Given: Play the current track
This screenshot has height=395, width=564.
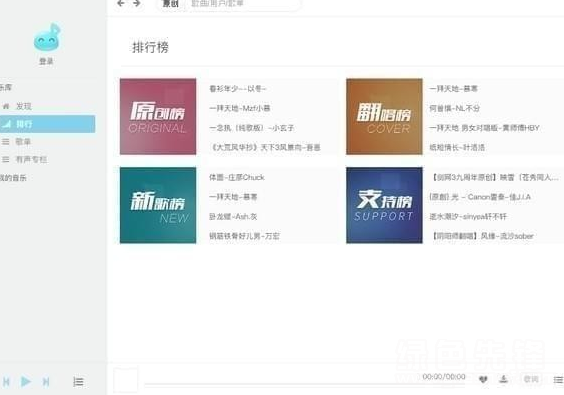Looking at the screenshot, I should (x=26, y=381).
